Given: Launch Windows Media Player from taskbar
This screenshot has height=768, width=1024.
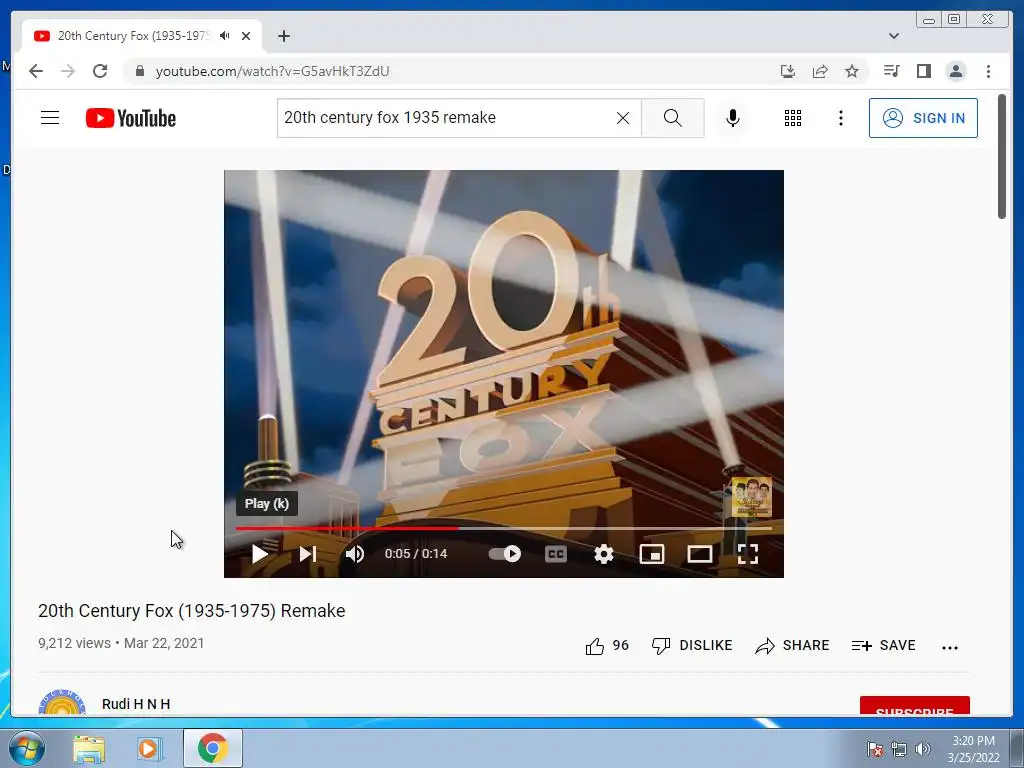Looking at the screenshot, I should pos(148,748).
